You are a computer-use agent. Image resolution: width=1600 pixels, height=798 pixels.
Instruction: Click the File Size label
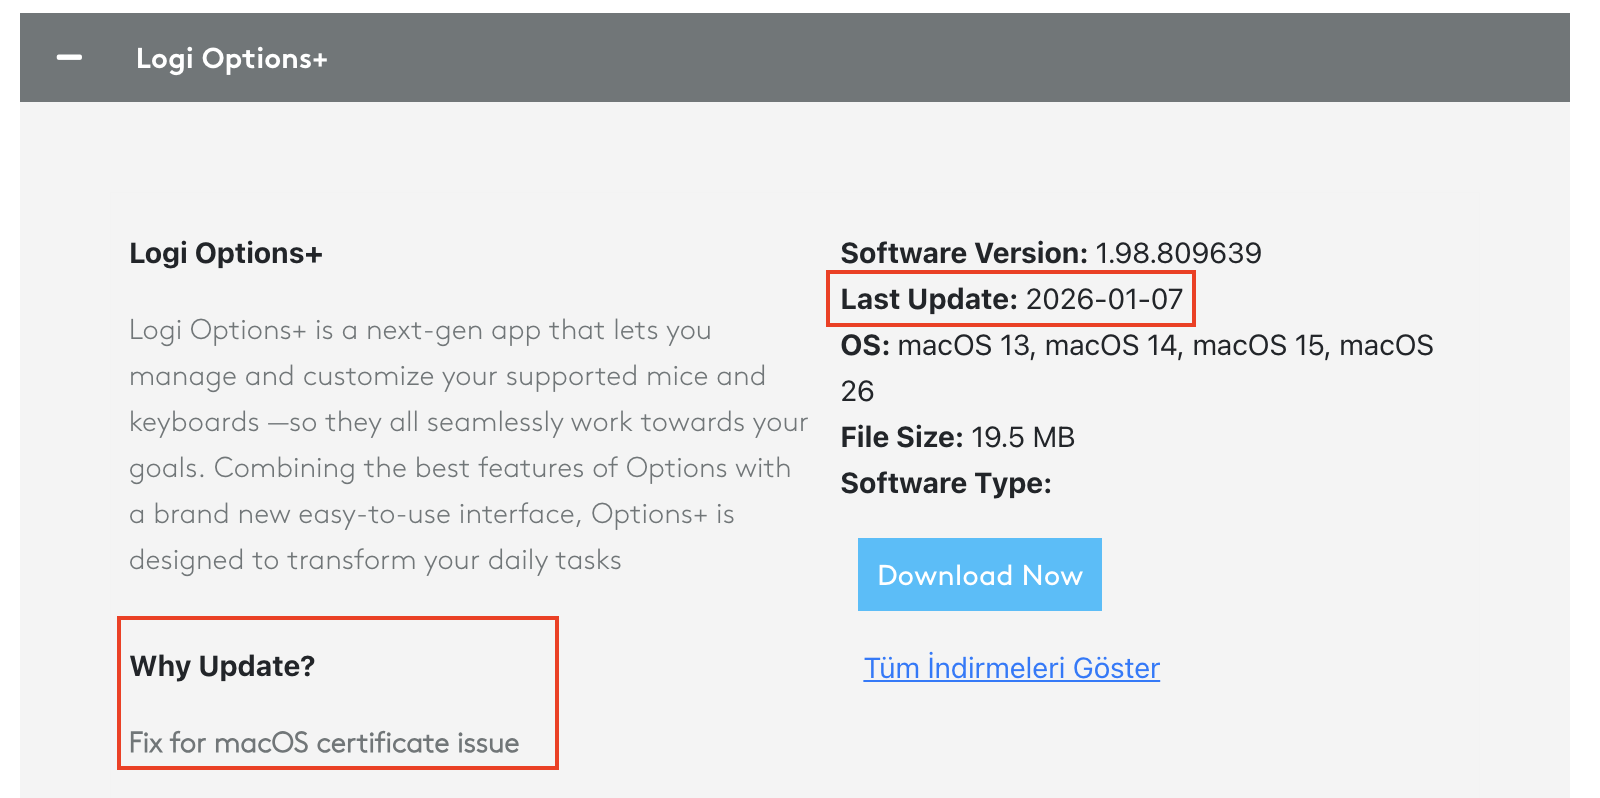pyautogui.click(x=901, y=437)
